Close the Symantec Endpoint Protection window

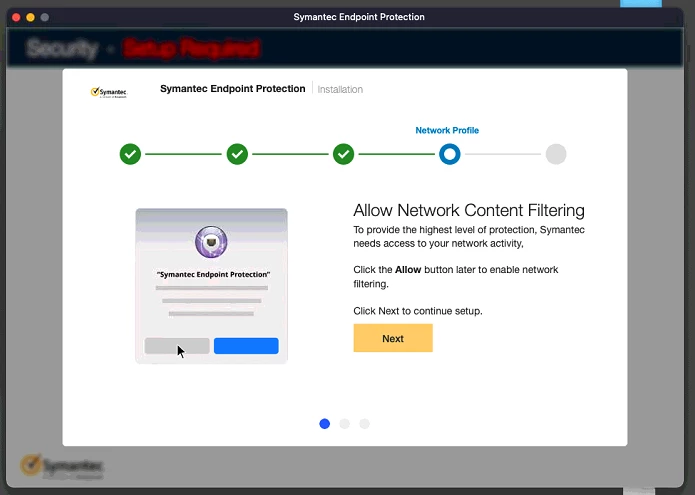point(16,17)
